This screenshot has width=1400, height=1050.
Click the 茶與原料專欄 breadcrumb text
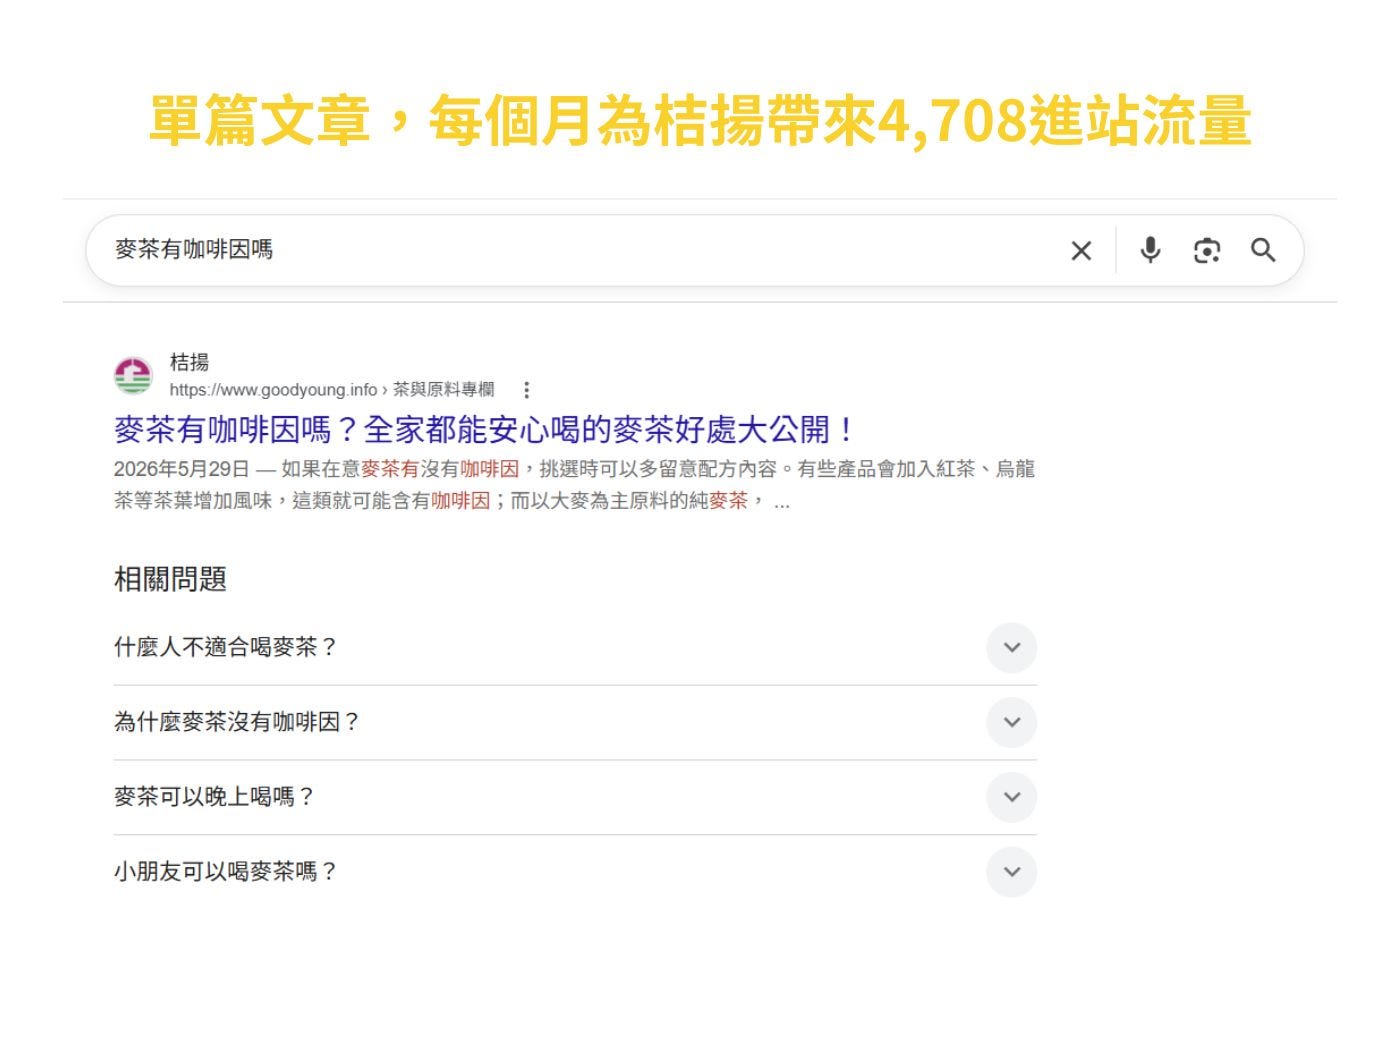point(443,390)
